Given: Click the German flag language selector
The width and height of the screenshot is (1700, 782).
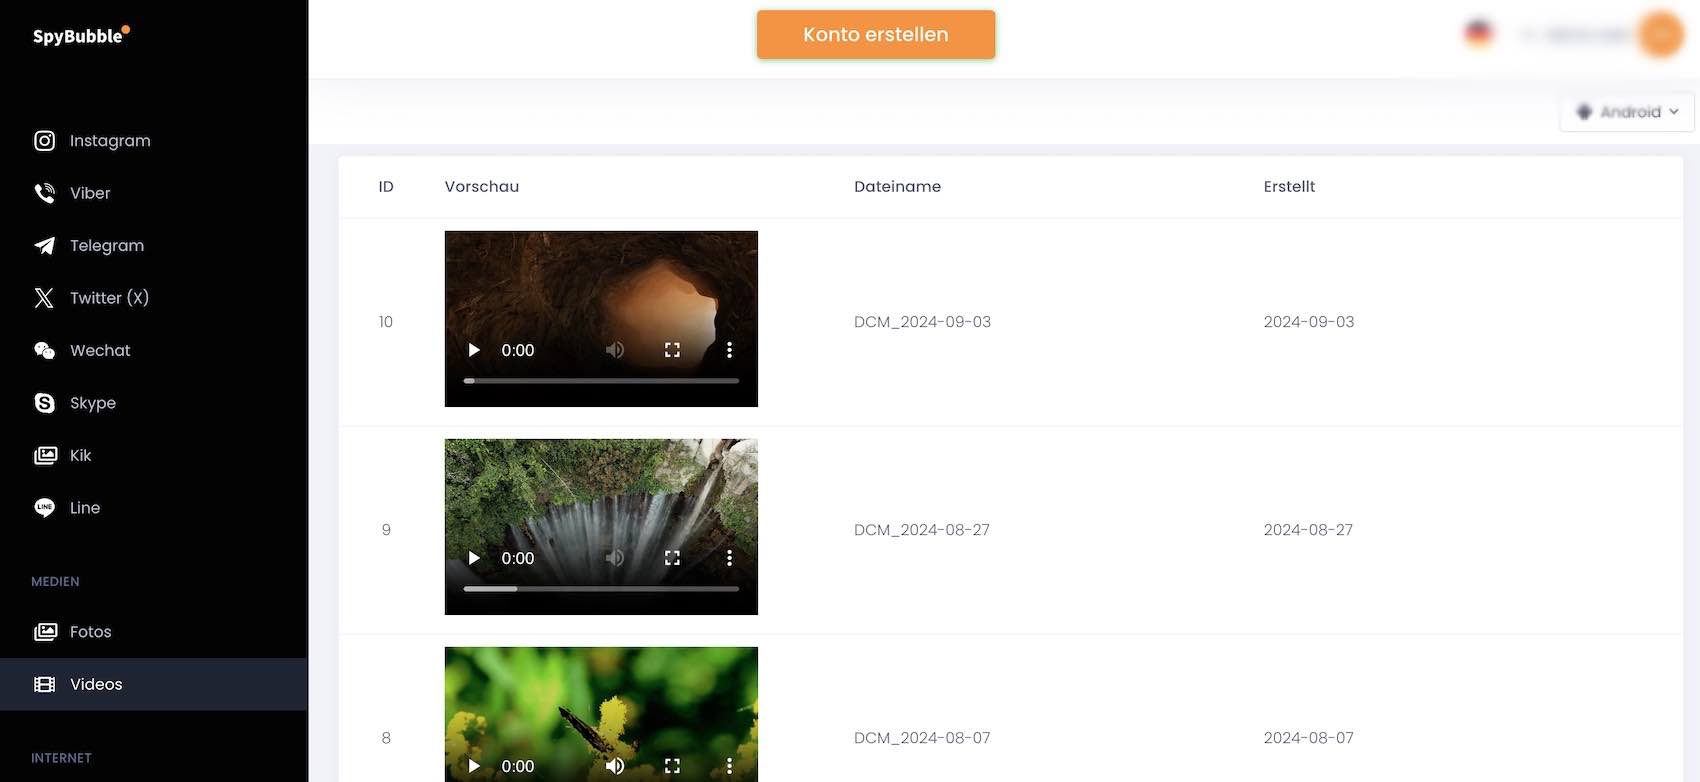Looking at the screenshot, I should coord(1479,34).
